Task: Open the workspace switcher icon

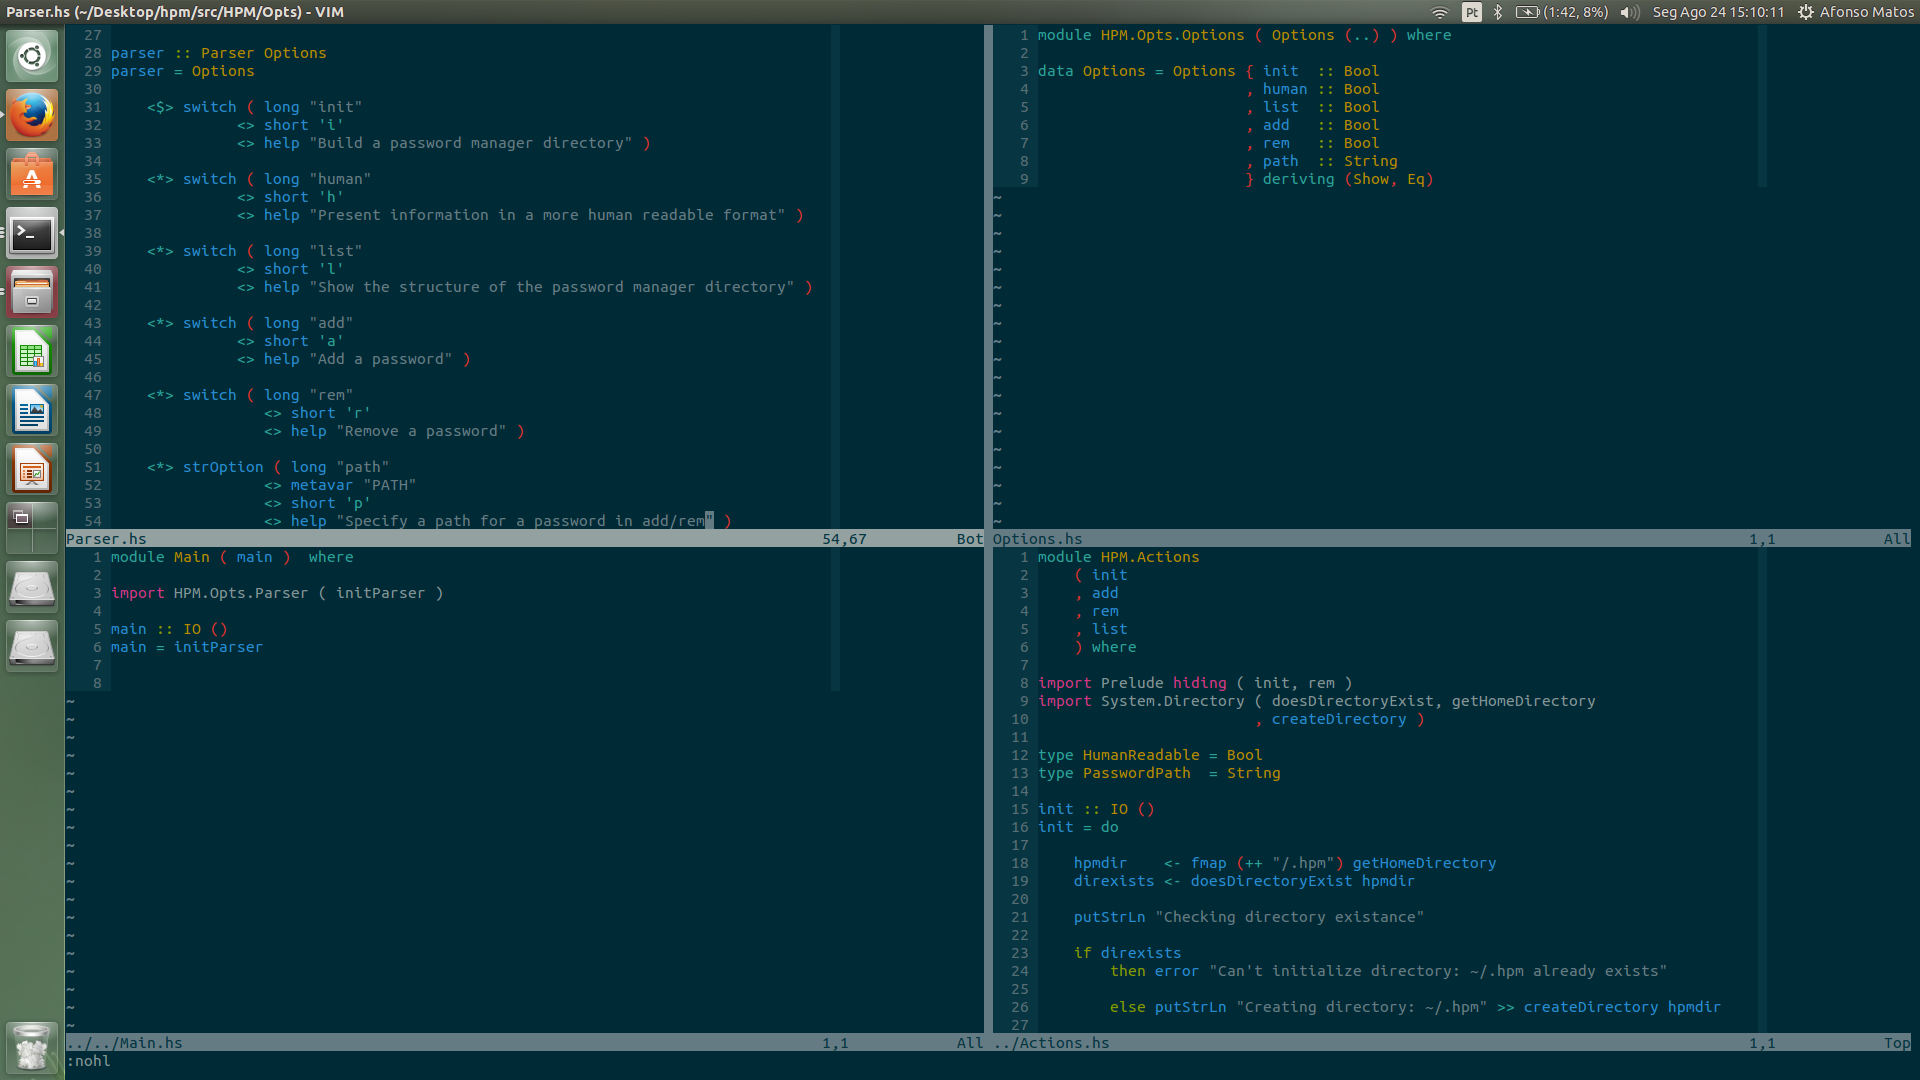Action: 32,529
